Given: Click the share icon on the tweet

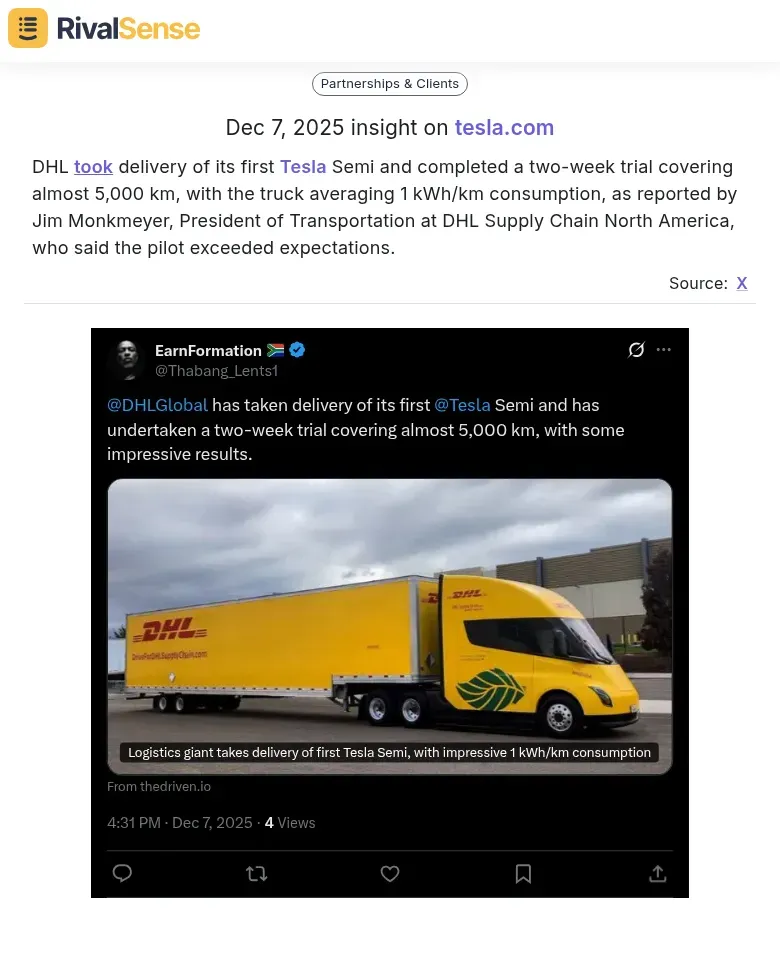Looking at the screenshot, I should (657, 873).
